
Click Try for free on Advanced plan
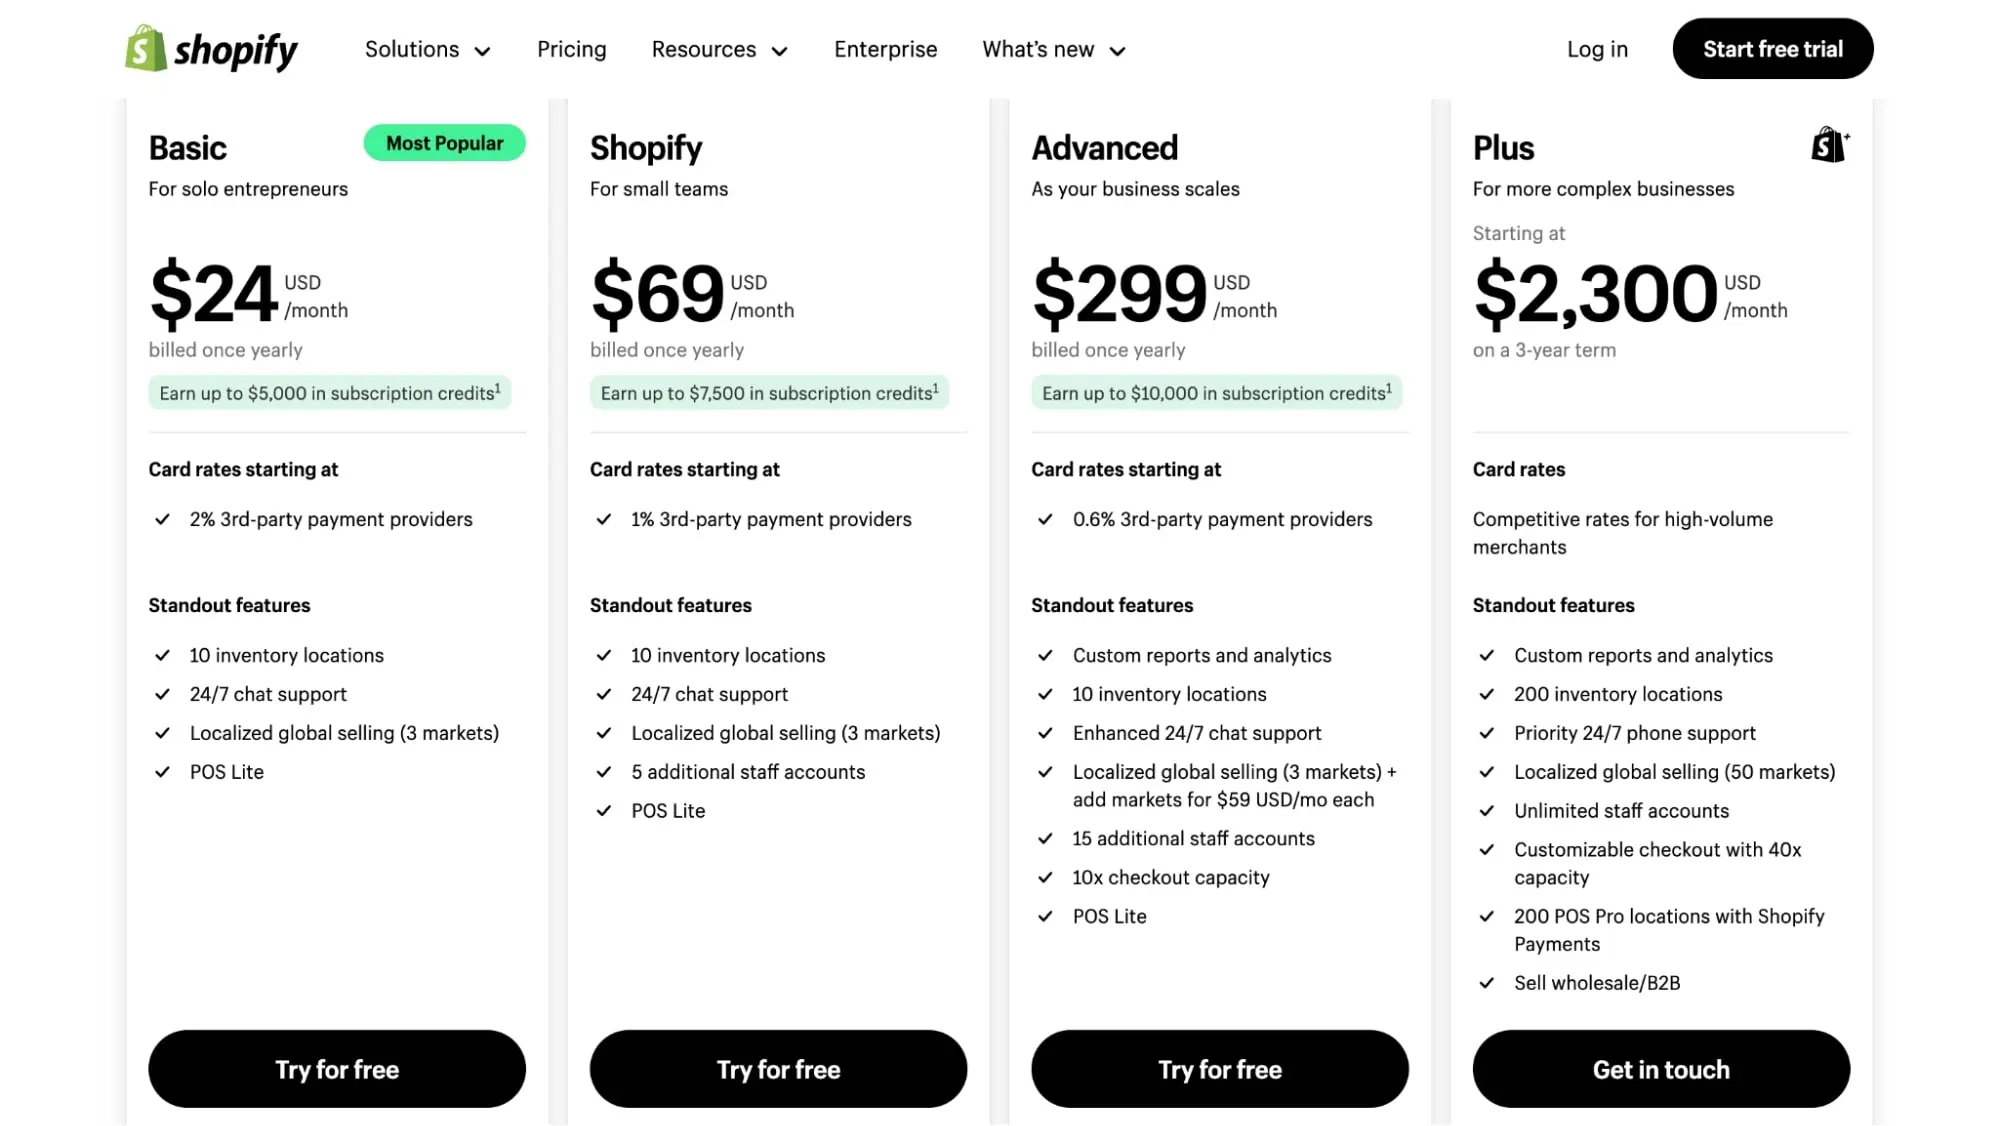pyautogui.click(x=1219, y=1070)
